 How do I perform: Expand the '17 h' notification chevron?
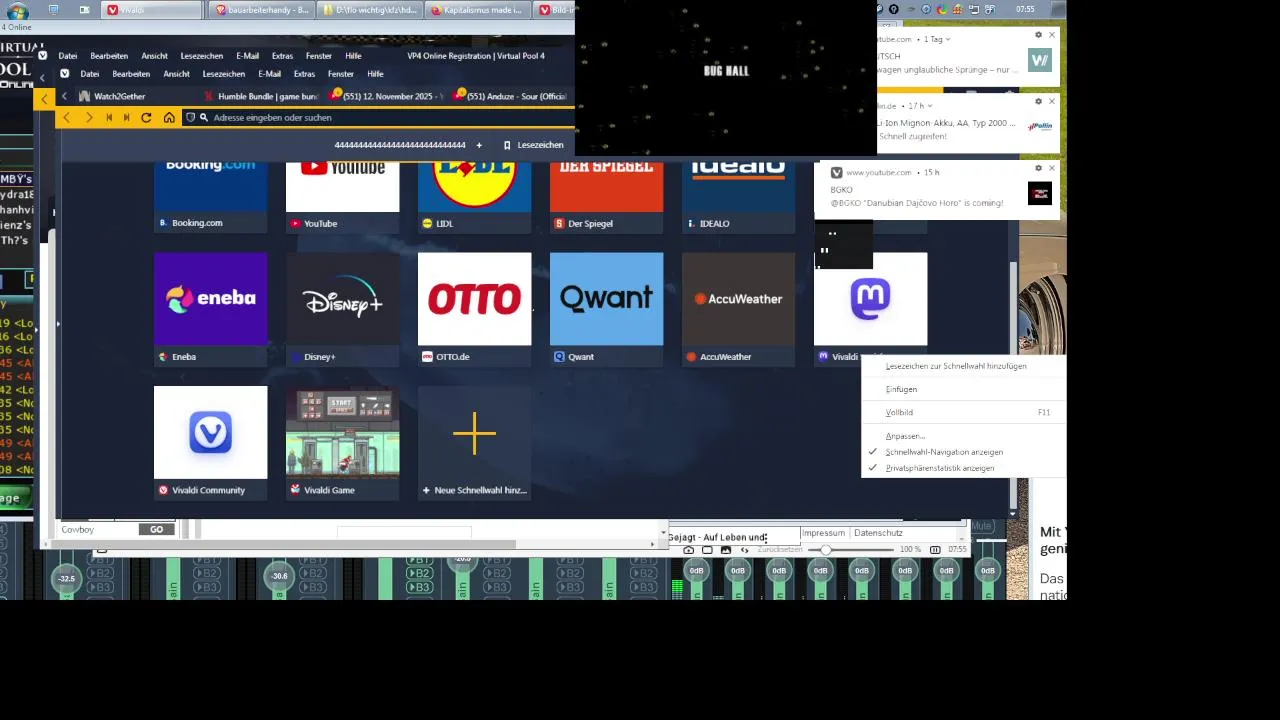(x=931, y=105)
